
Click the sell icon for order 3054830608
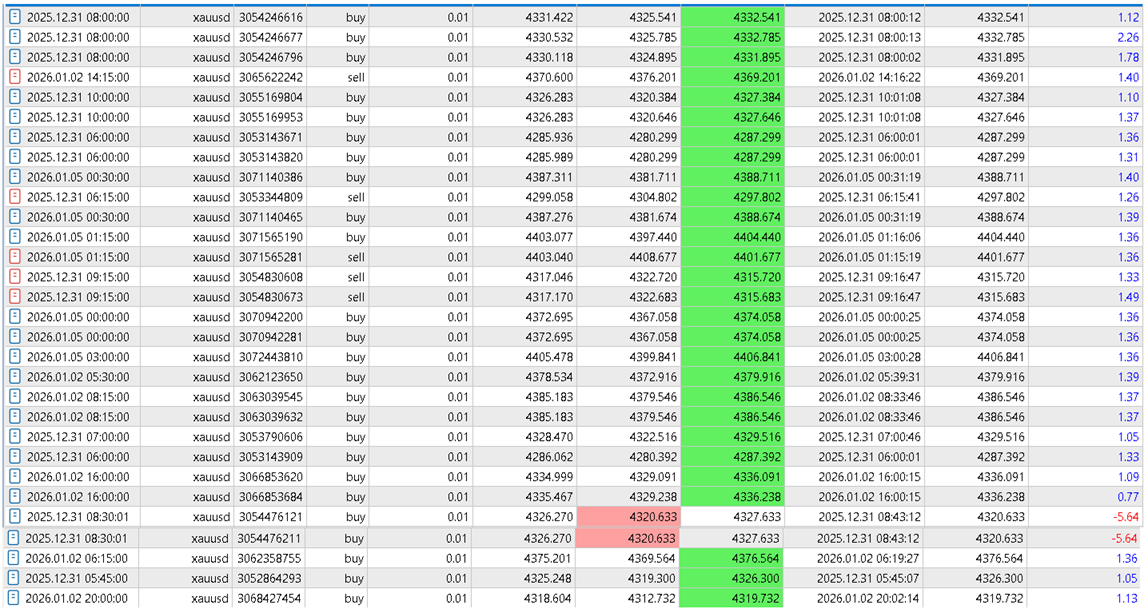[14, 277]
